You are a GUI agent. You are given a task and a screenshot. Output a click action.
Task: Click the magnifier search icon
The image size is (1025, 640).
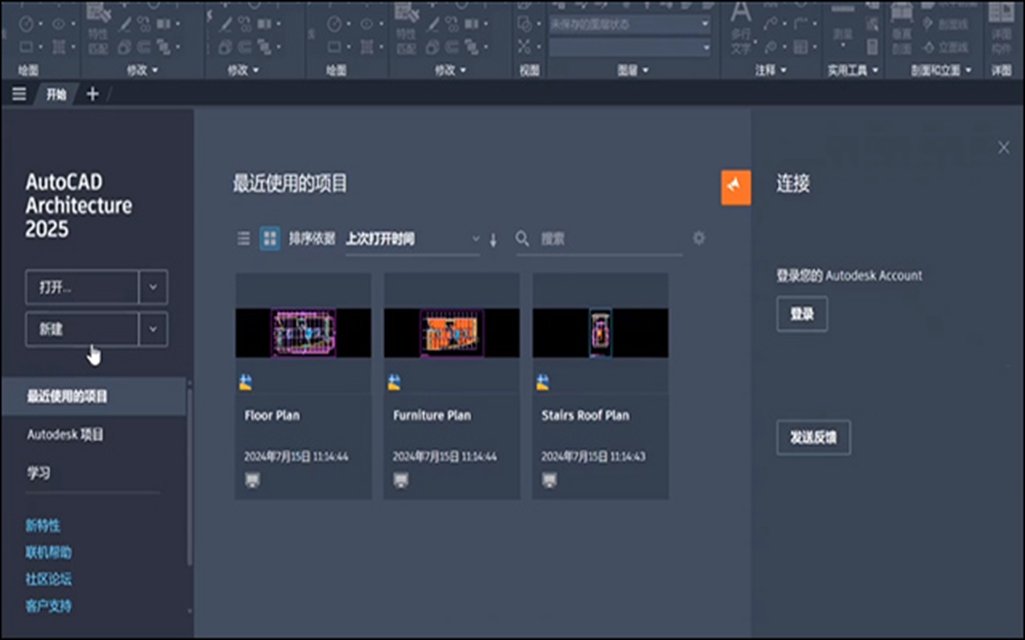tap(522, 239)
